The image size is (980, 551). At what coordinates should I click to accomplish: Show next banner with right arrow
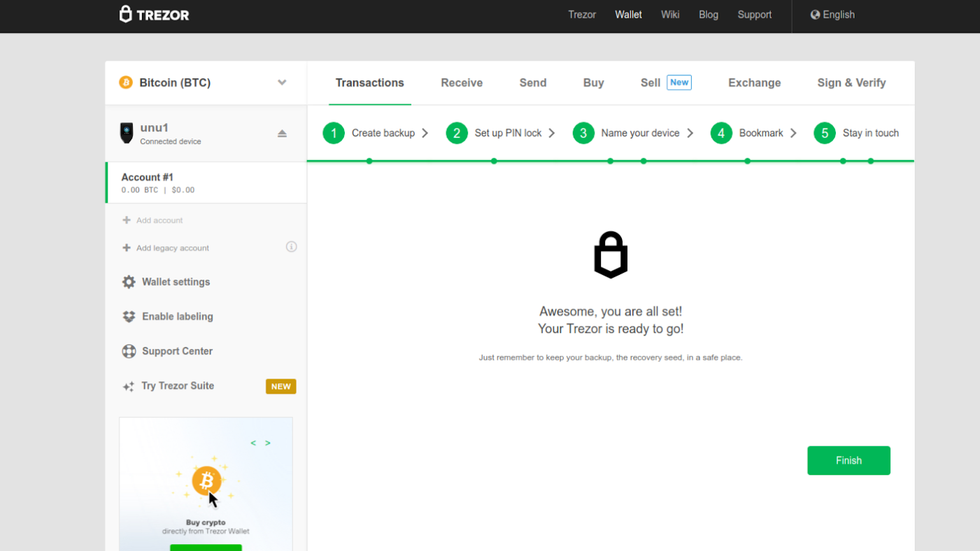point(268,443)
